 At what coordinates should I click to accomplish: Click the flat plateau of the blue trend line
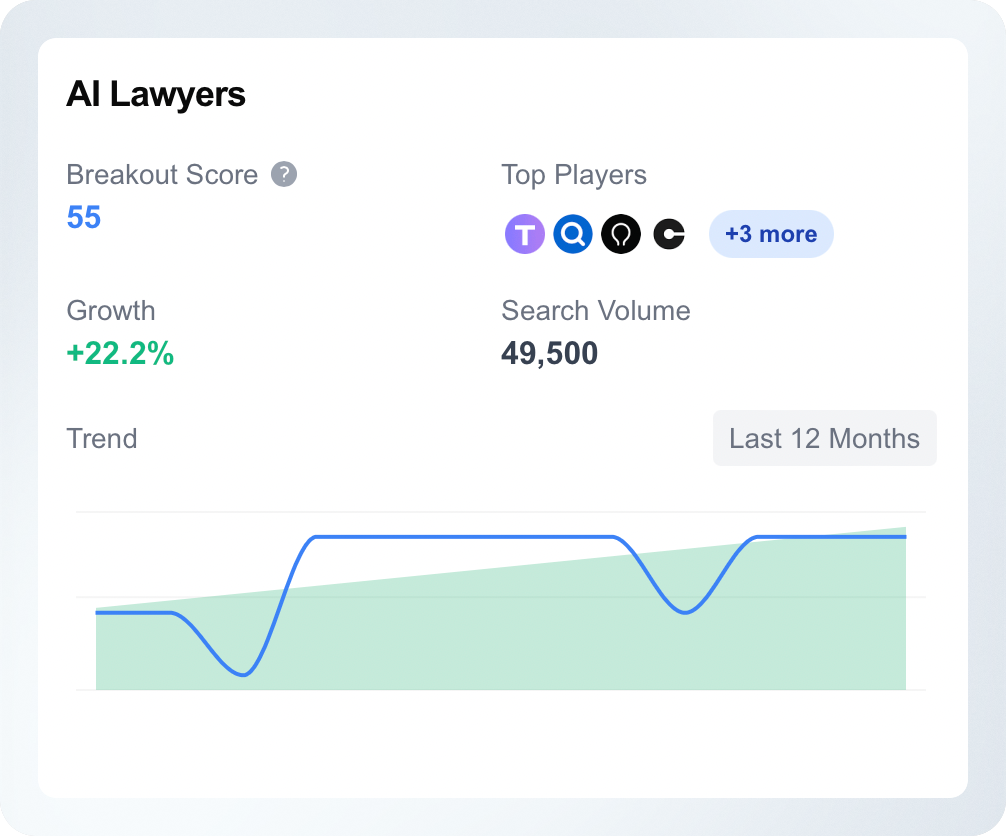coord(463,537)
